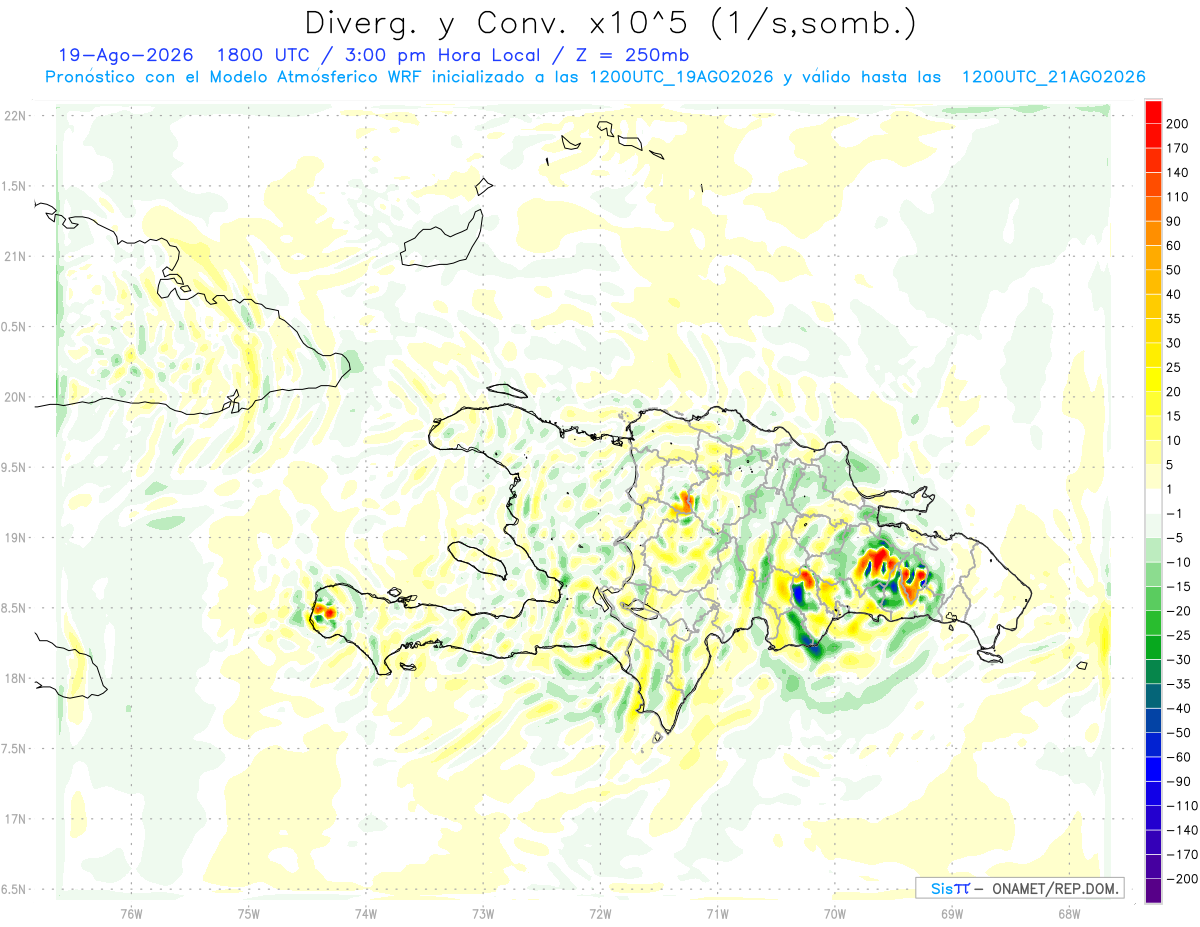
Task: Click the legend value -140
Action: (1180, 830)
